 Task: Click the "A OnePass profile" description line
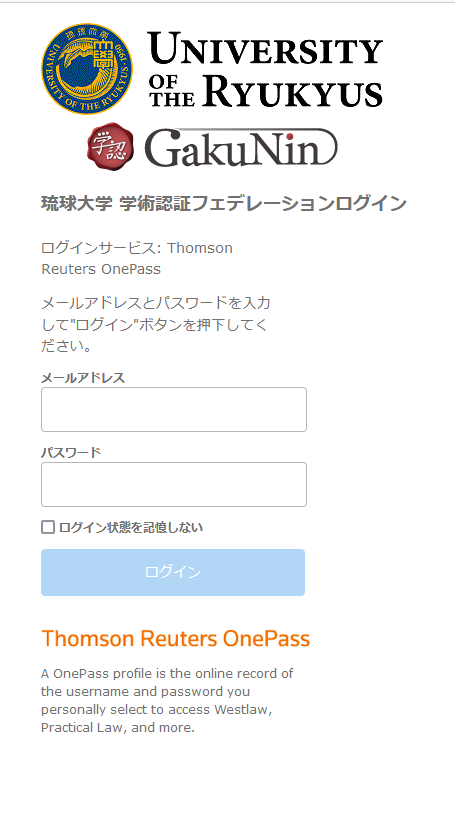coord(167,673)
